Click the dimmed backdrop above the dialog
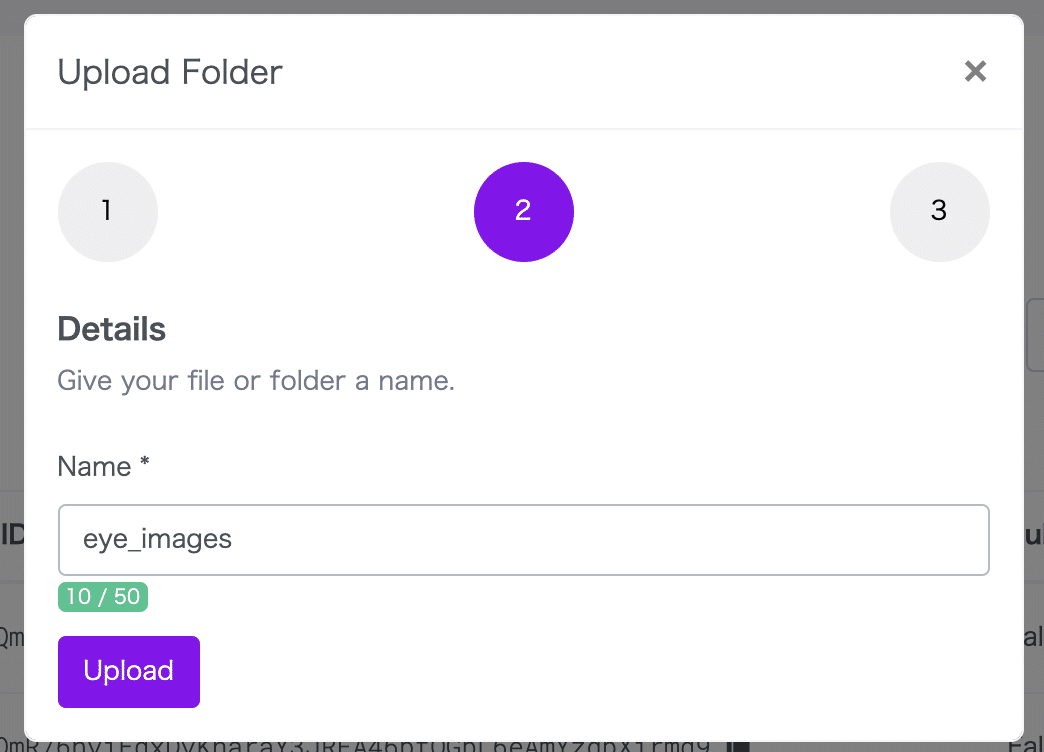Screen dimensions: 1044x752 pos(522,7)
